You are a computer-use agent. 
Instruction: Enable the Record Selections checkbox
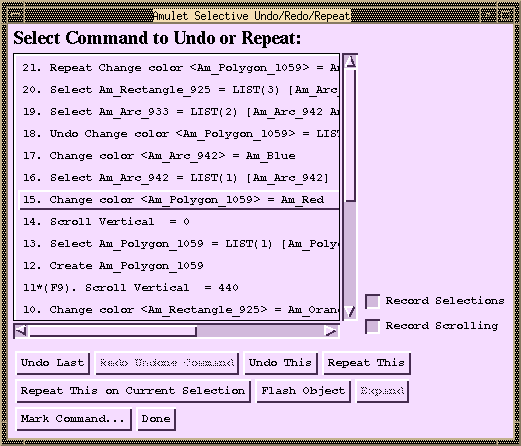(372, 301)
